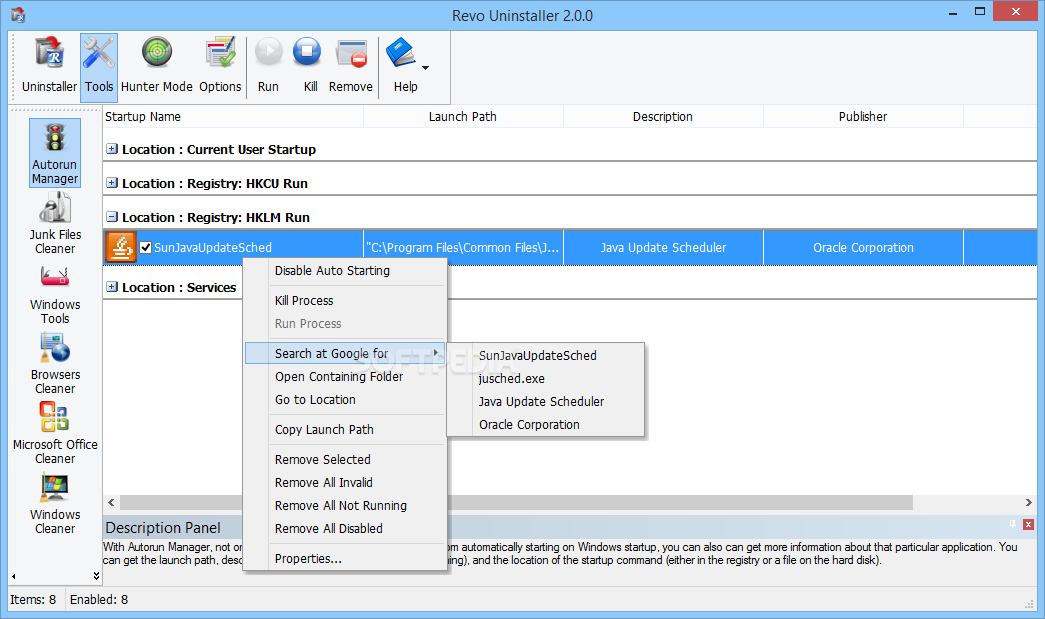Click the Oracle Corporation publisher cell
1045x619 pixels.
pyautogui.click(x=863, y=248)
